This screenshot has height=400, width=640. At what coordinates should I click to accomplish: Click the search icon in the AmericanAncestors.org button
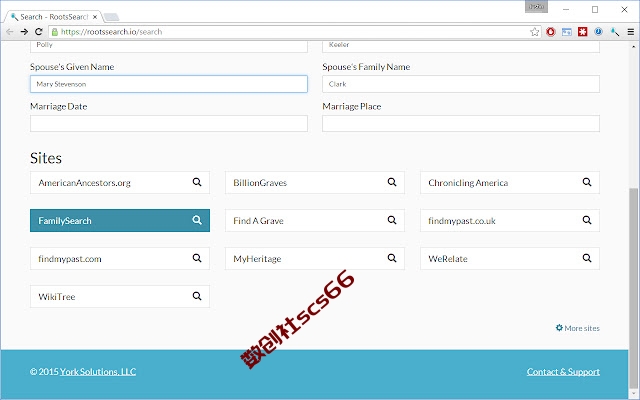click(197, 182)
